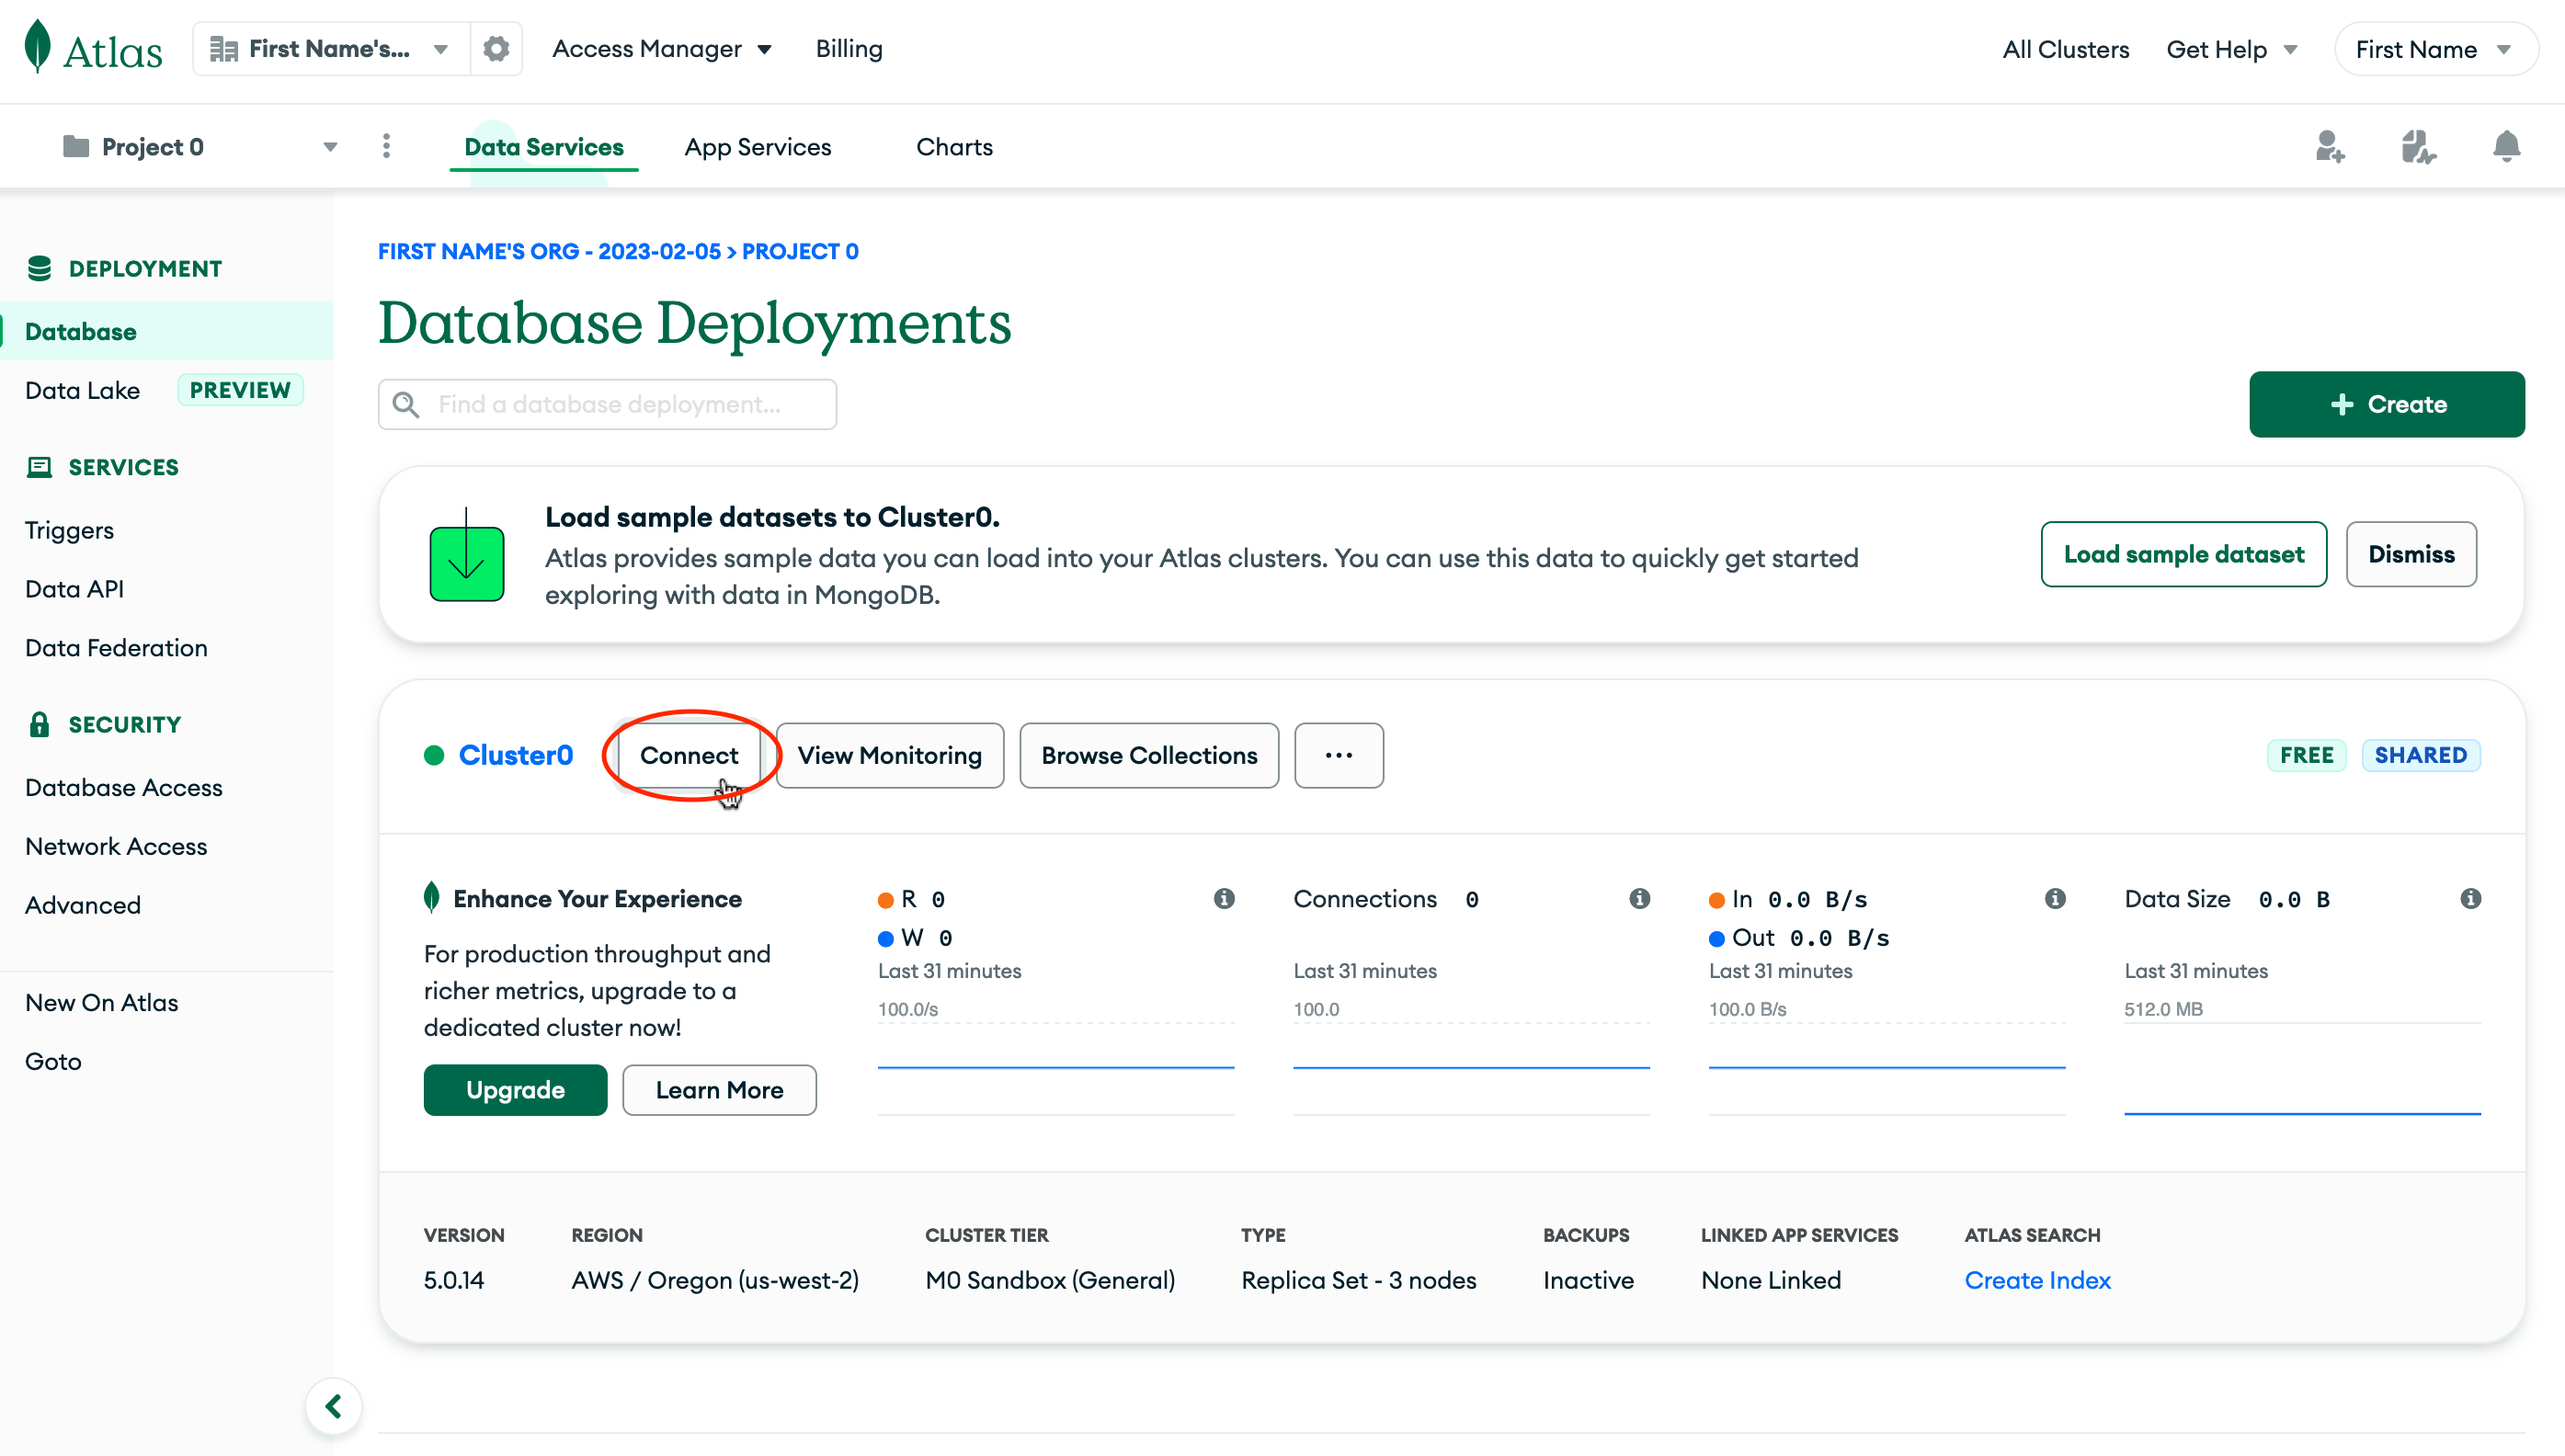The width and height of the screenshot is (2565, 1456).
Task: Open the project options three-dot menu
Action: point(386,147)
